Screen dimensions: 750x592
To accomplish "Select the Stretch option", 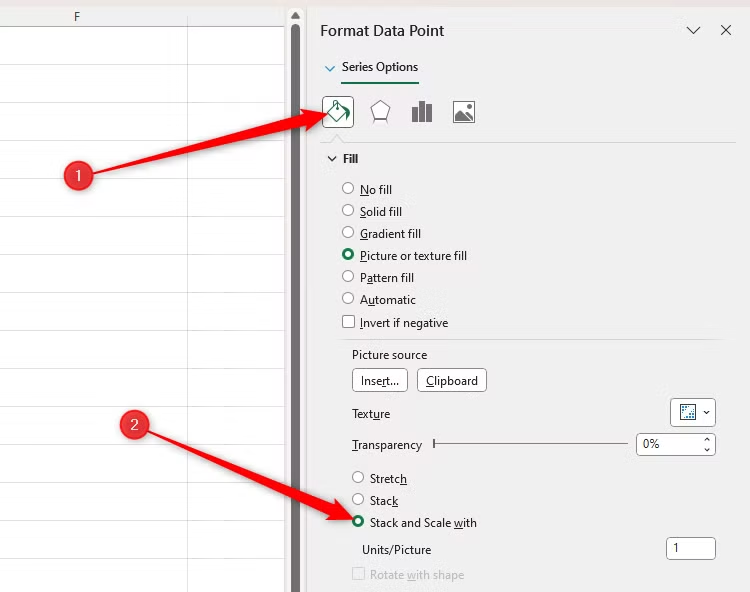I will click(x=358, y=477).
